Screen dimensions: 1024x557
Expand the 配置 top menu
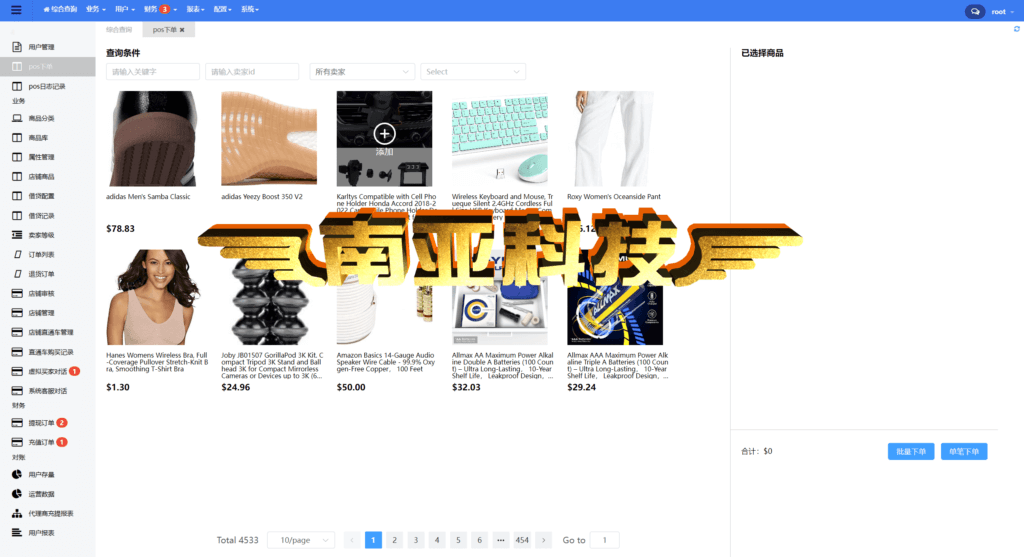pos(223,10)
